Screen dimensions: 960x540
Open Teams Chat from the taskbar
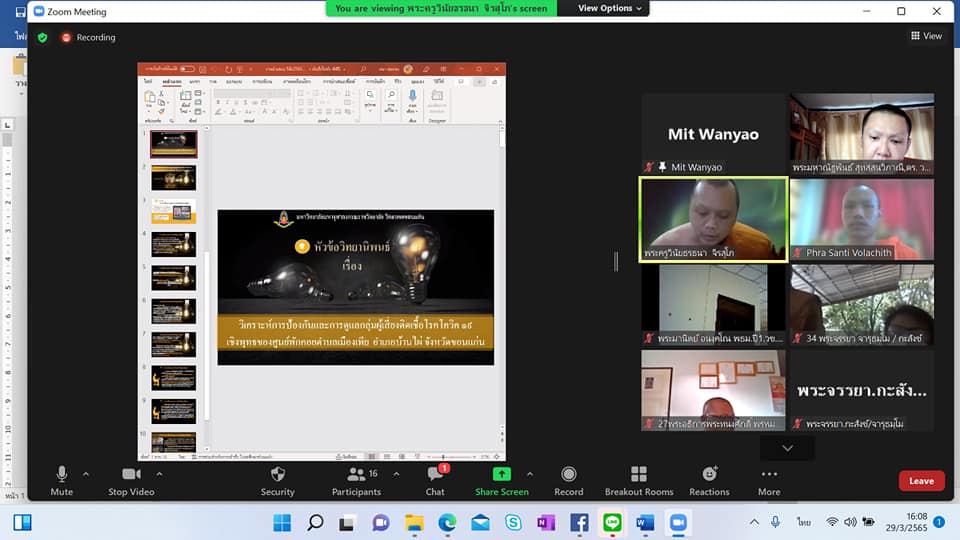click(381, 522)
